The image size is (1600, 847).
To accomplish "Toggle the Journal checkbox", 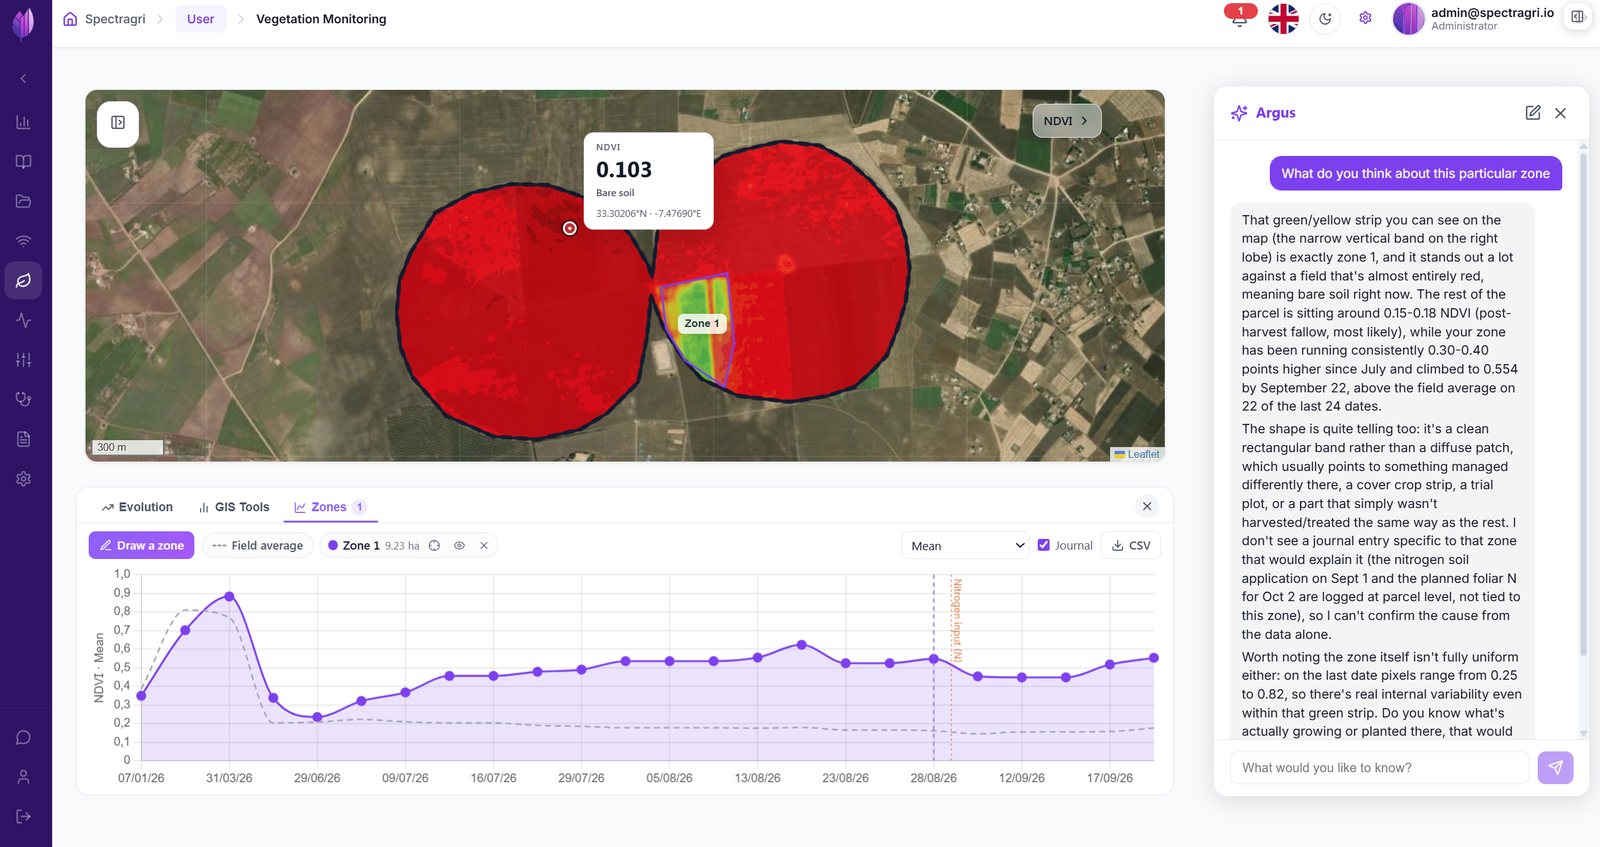I will pyautogui.click(x=1044, y=546).
